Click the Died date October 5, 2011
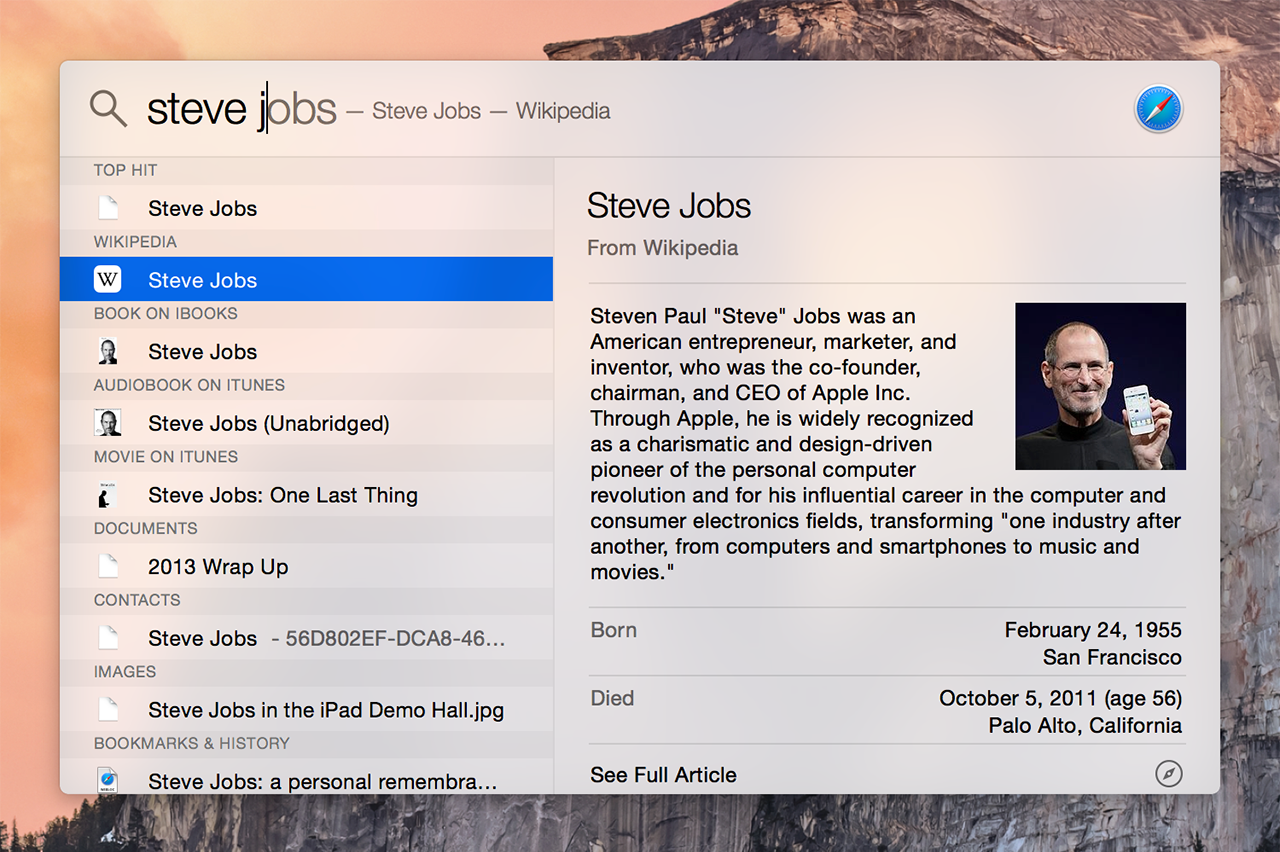The width and height of the screenshot is (1280, 852). tap(1060, 698)
